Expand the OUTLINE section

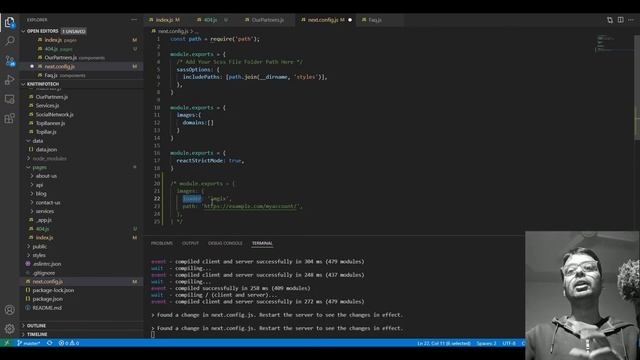[23, 326]
